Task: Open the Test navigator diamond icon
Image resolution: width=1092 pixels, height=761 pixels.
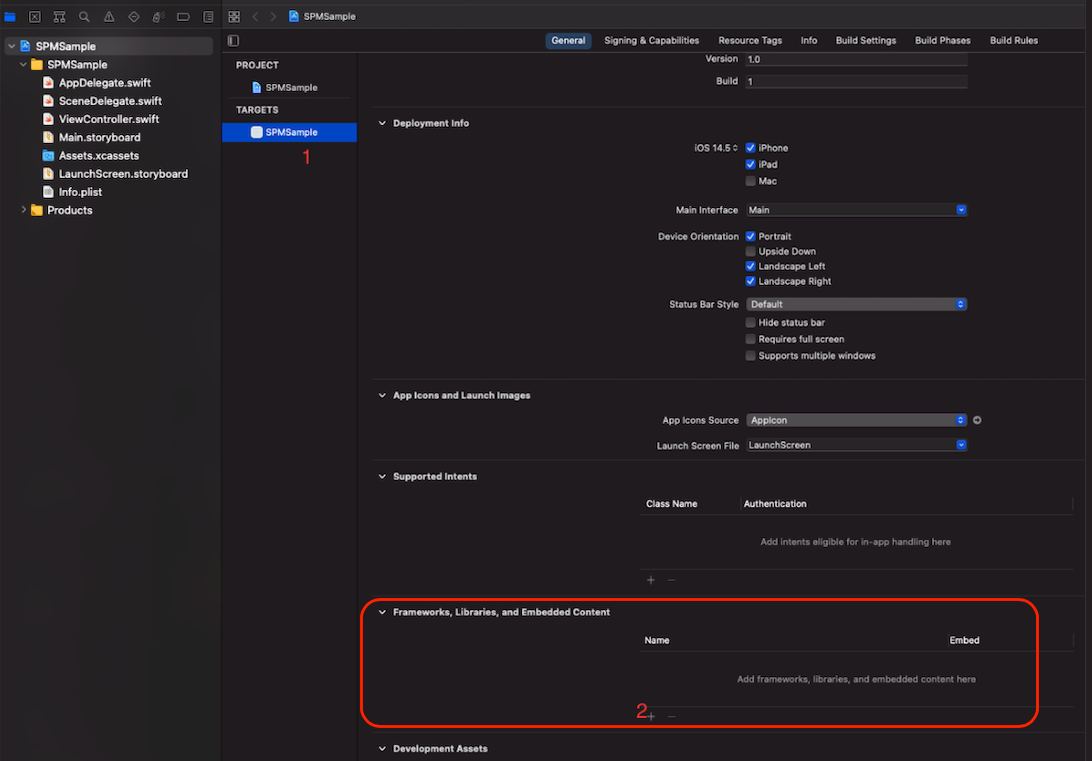Action: click(134, 17)
